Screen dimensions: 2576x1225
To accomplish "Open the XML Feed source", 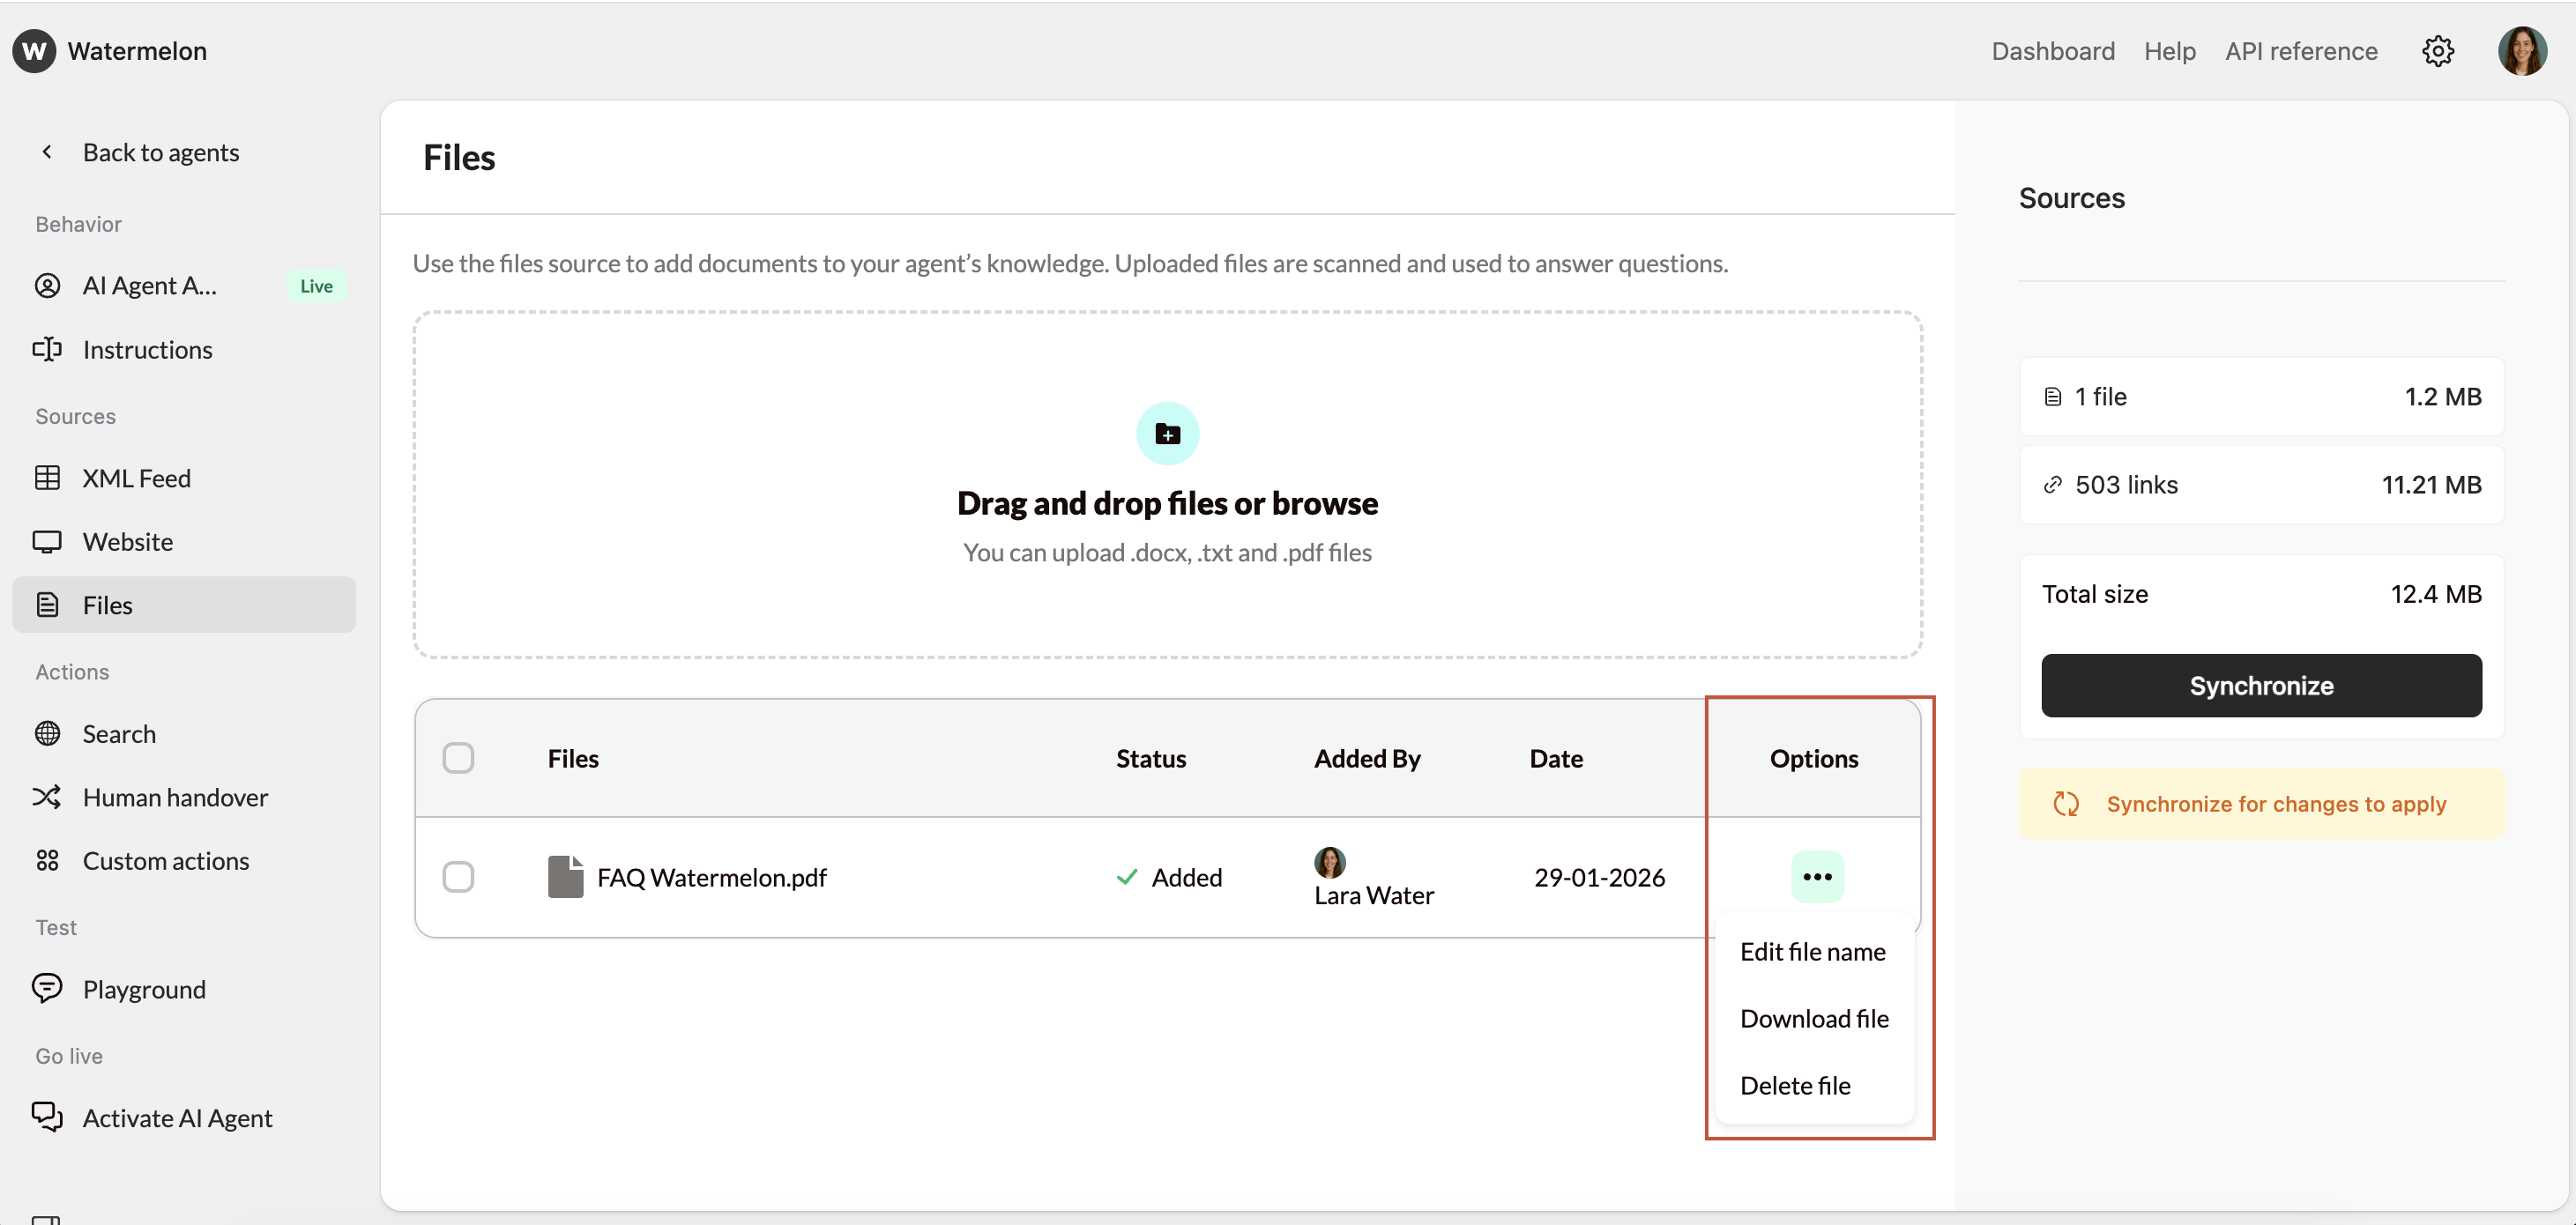I will pyautogui.click(x=136, y=478).
